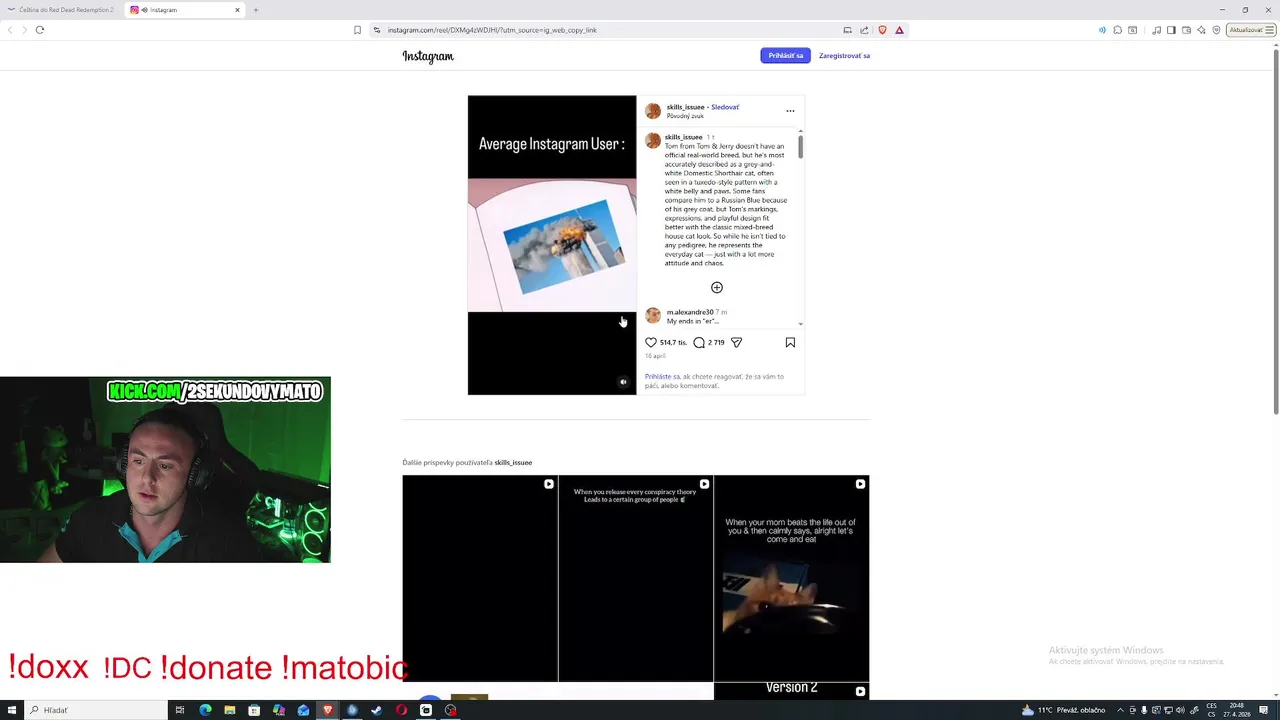Click the 514,7 tis. likes count
Screen dimensions: 1280x720
coord(673,342)
